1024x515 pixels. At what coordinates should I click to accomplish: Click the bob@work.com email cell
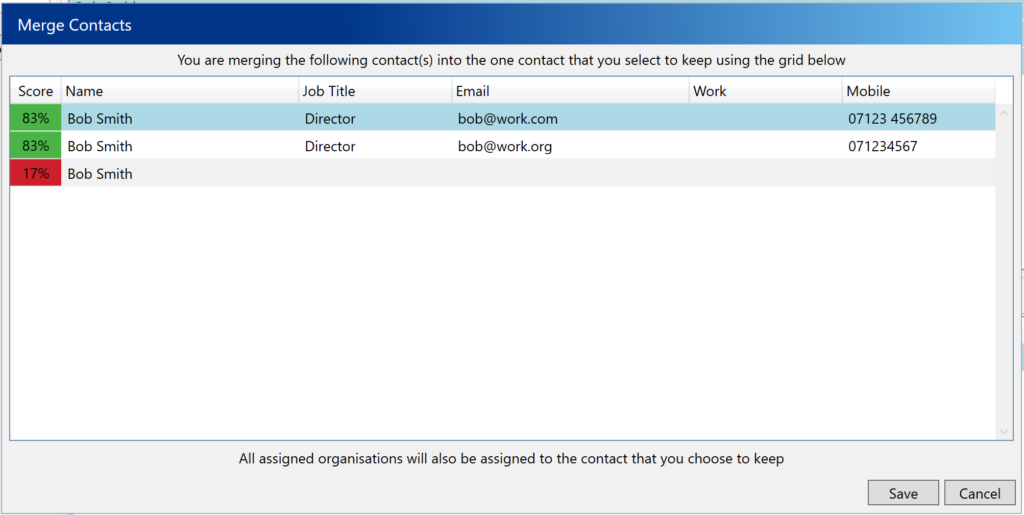(507, 118)
